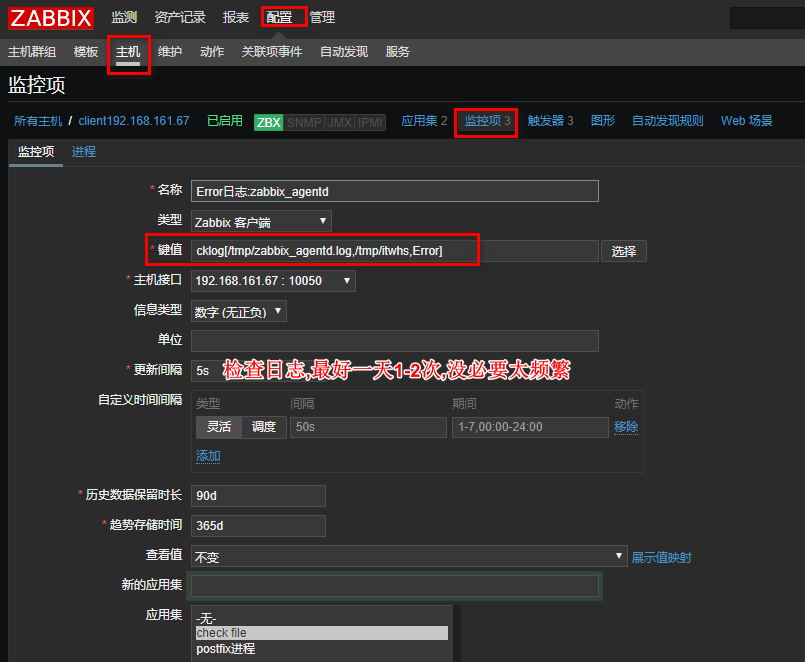The width and height of the screenshot is (805, 662).
Task: Click 添加 to add custom interval
Action: [208, 456]
